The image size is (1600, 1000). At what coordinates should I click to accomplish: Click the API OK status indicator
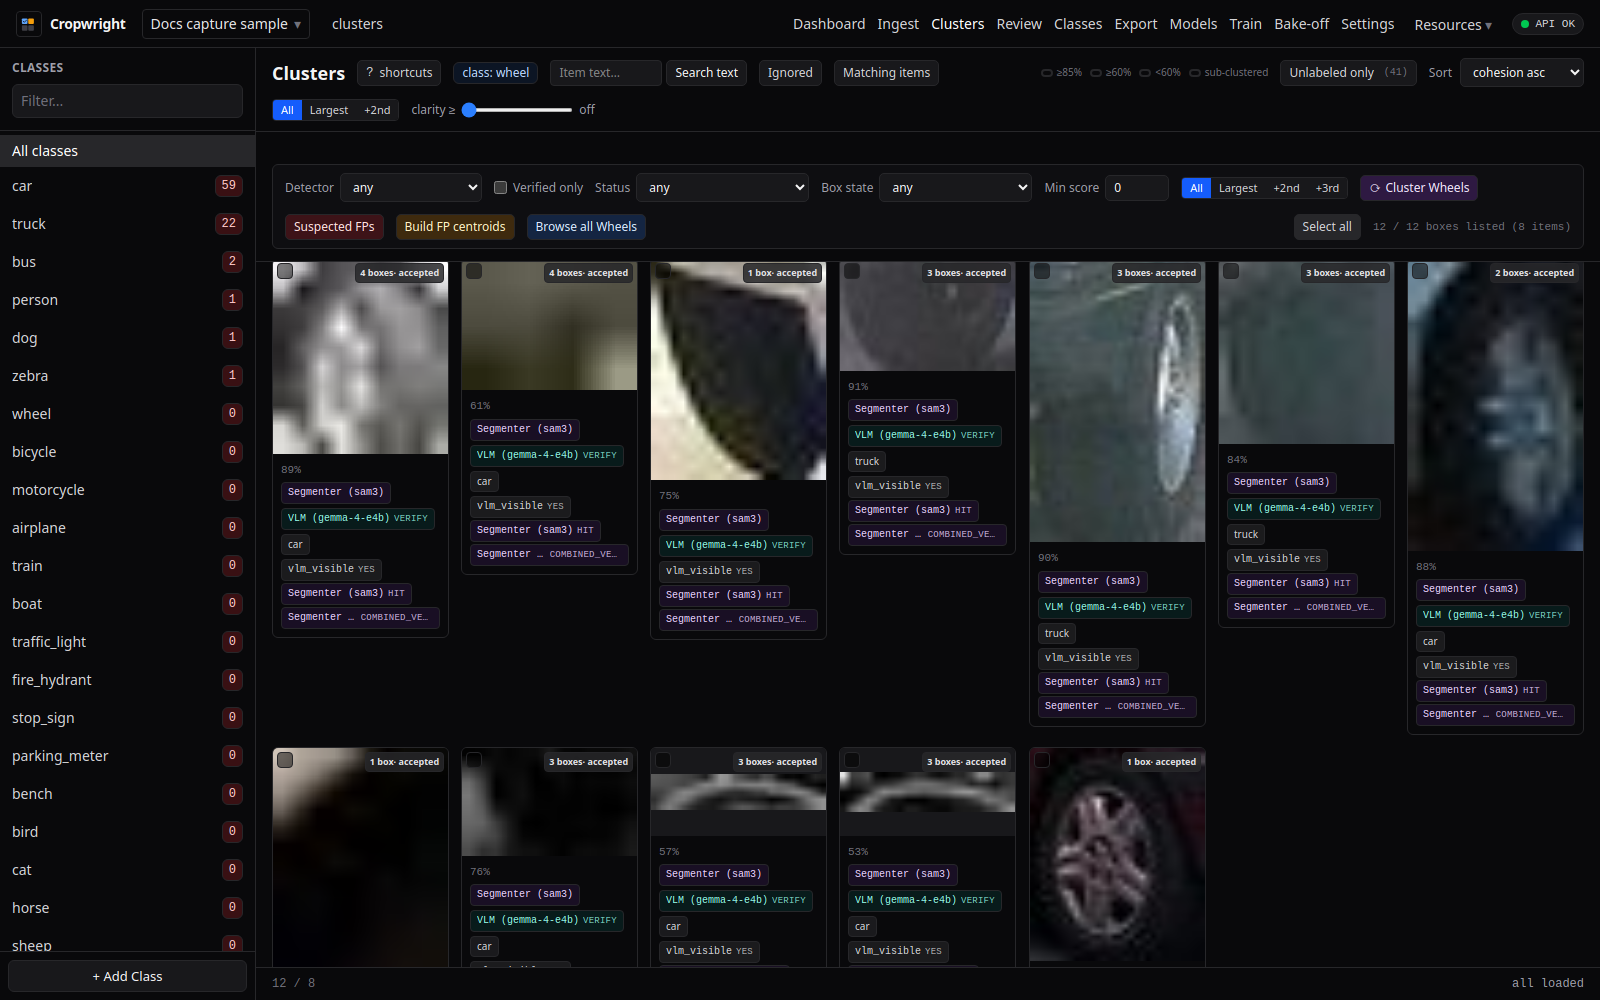tap(1547, 24)
